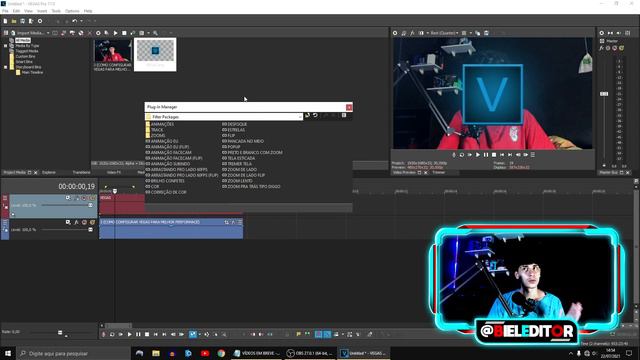Viewport: 640px width, 360px height.
Task: Open Google Chrome from the taskbar
Action: tap(221, 353)
